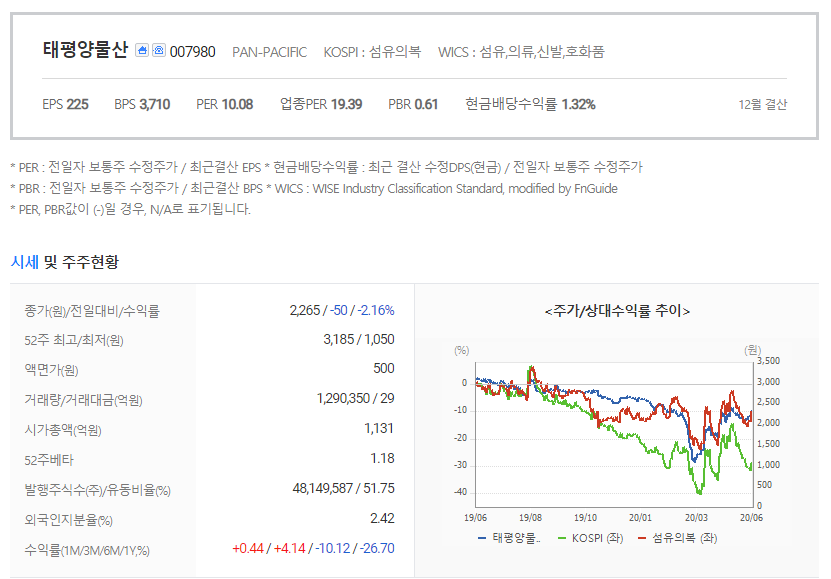Image resolution: width=831 pixels, height=579 pixels.
Task: Click returns value +0.44 / +4.14 / -10.12 / -26.70
Action: point(313,548)
